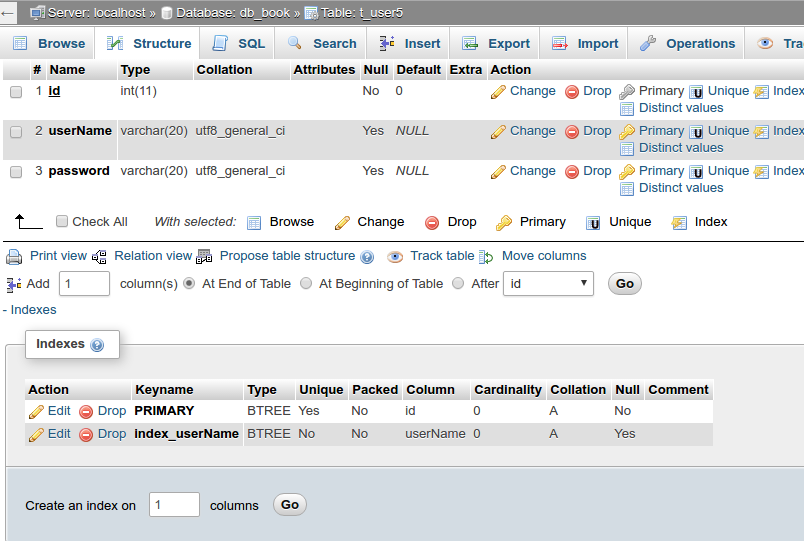Click the Print view printer icon
This screenshot has width=804, height=541.
(x=14, y=256)
